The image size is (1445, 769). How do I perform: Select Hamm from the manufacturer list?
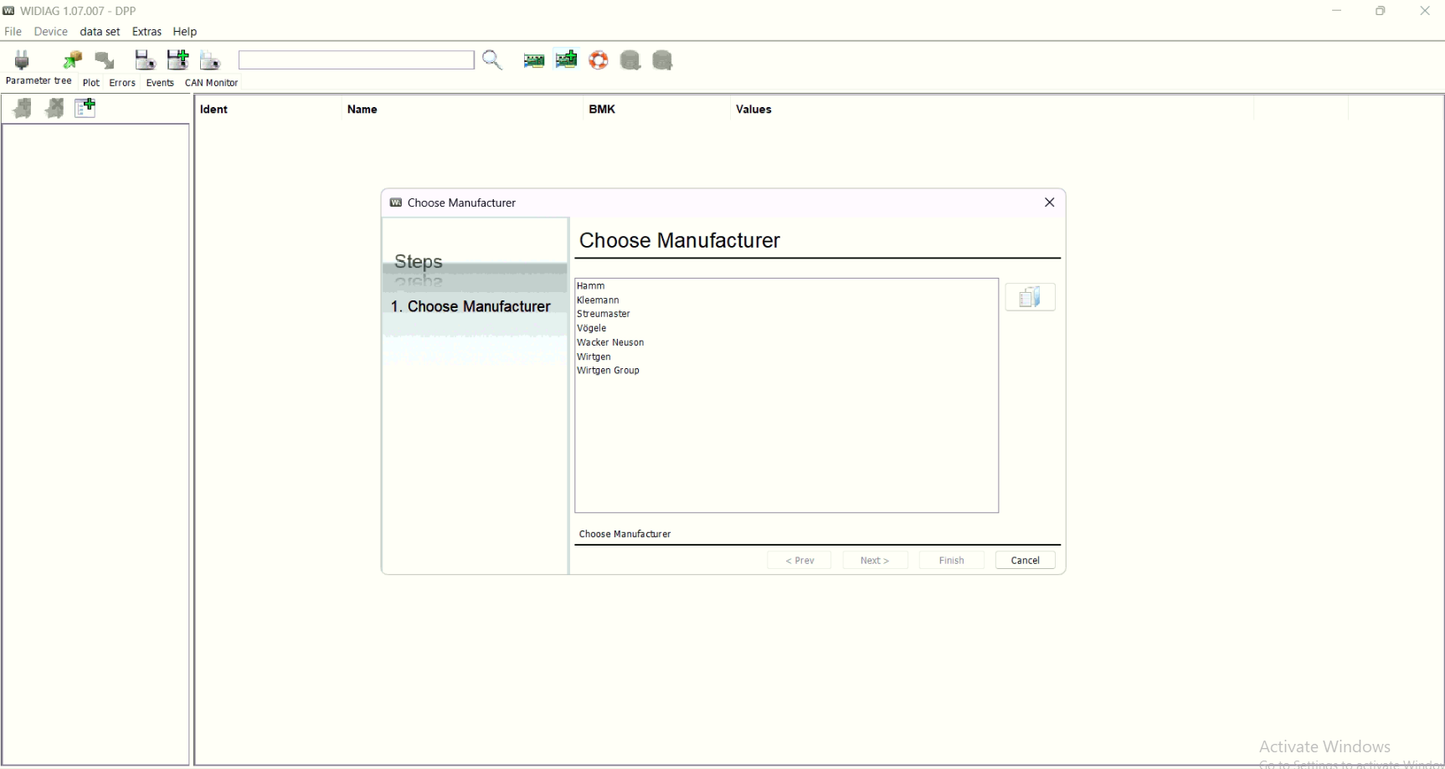(591, 286)
